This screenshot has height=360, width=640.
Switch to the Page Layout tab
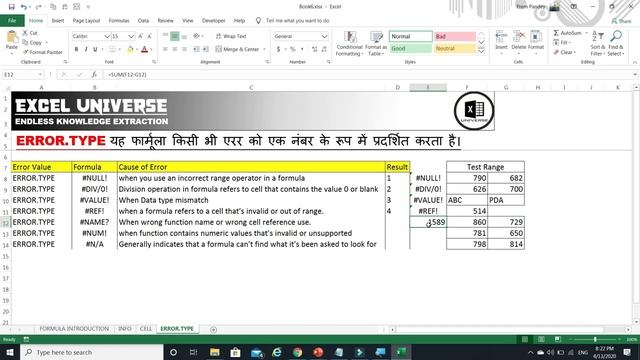point(86,20)
